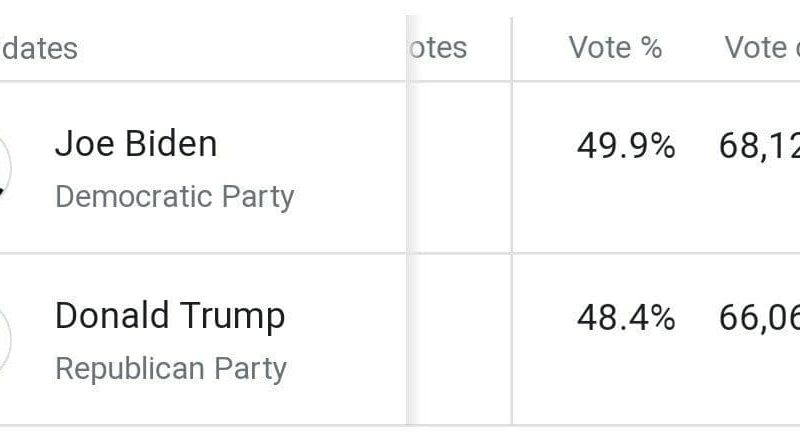Click Biden's 49.9% vote percentage
The height and width of the screenshot is (437, 800).
626,146
